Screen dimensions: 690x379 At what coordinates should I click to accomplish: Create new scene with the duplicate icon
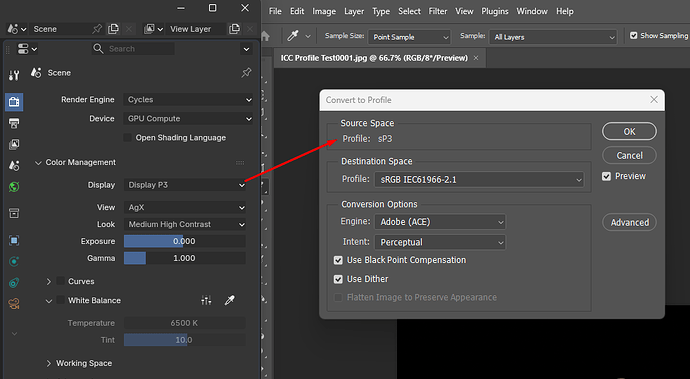click(114, 29)
